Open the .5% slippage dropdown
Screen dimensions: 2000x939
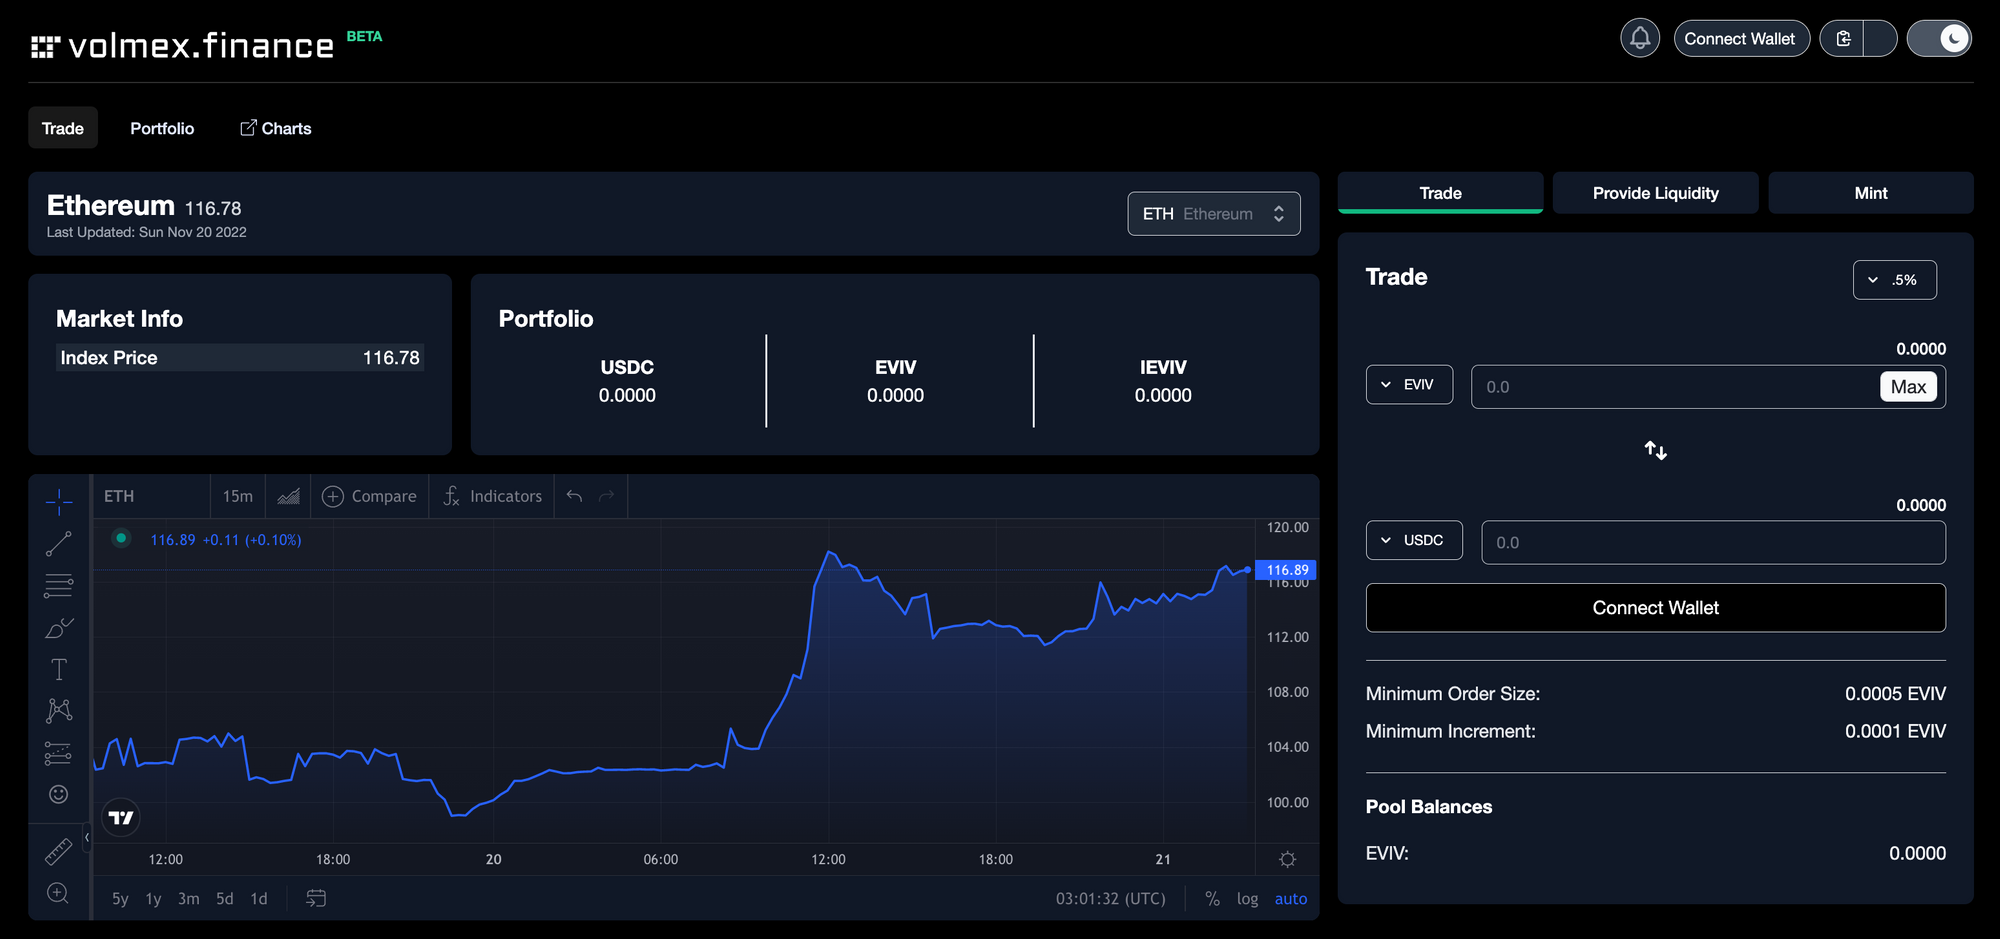click(x=1894, y=280)
